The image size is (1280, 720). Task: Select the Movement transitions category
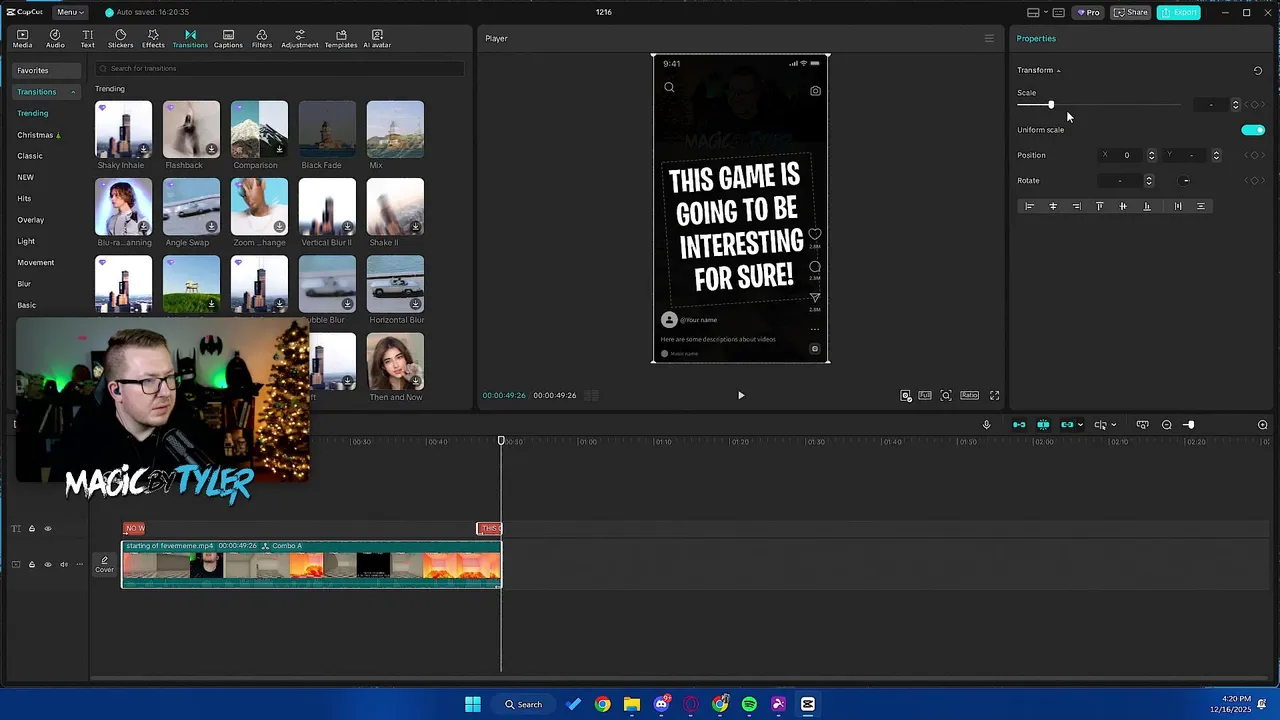pos(35,262)
